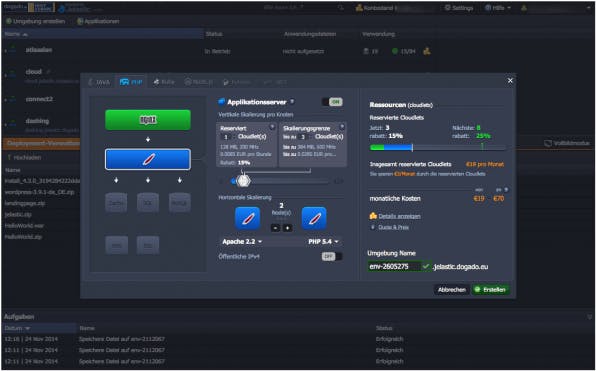Viewport: 596px width, 371px height.
Task: Click the help icon in the Skalierungsgrenze box
Action: coord(342,127)
